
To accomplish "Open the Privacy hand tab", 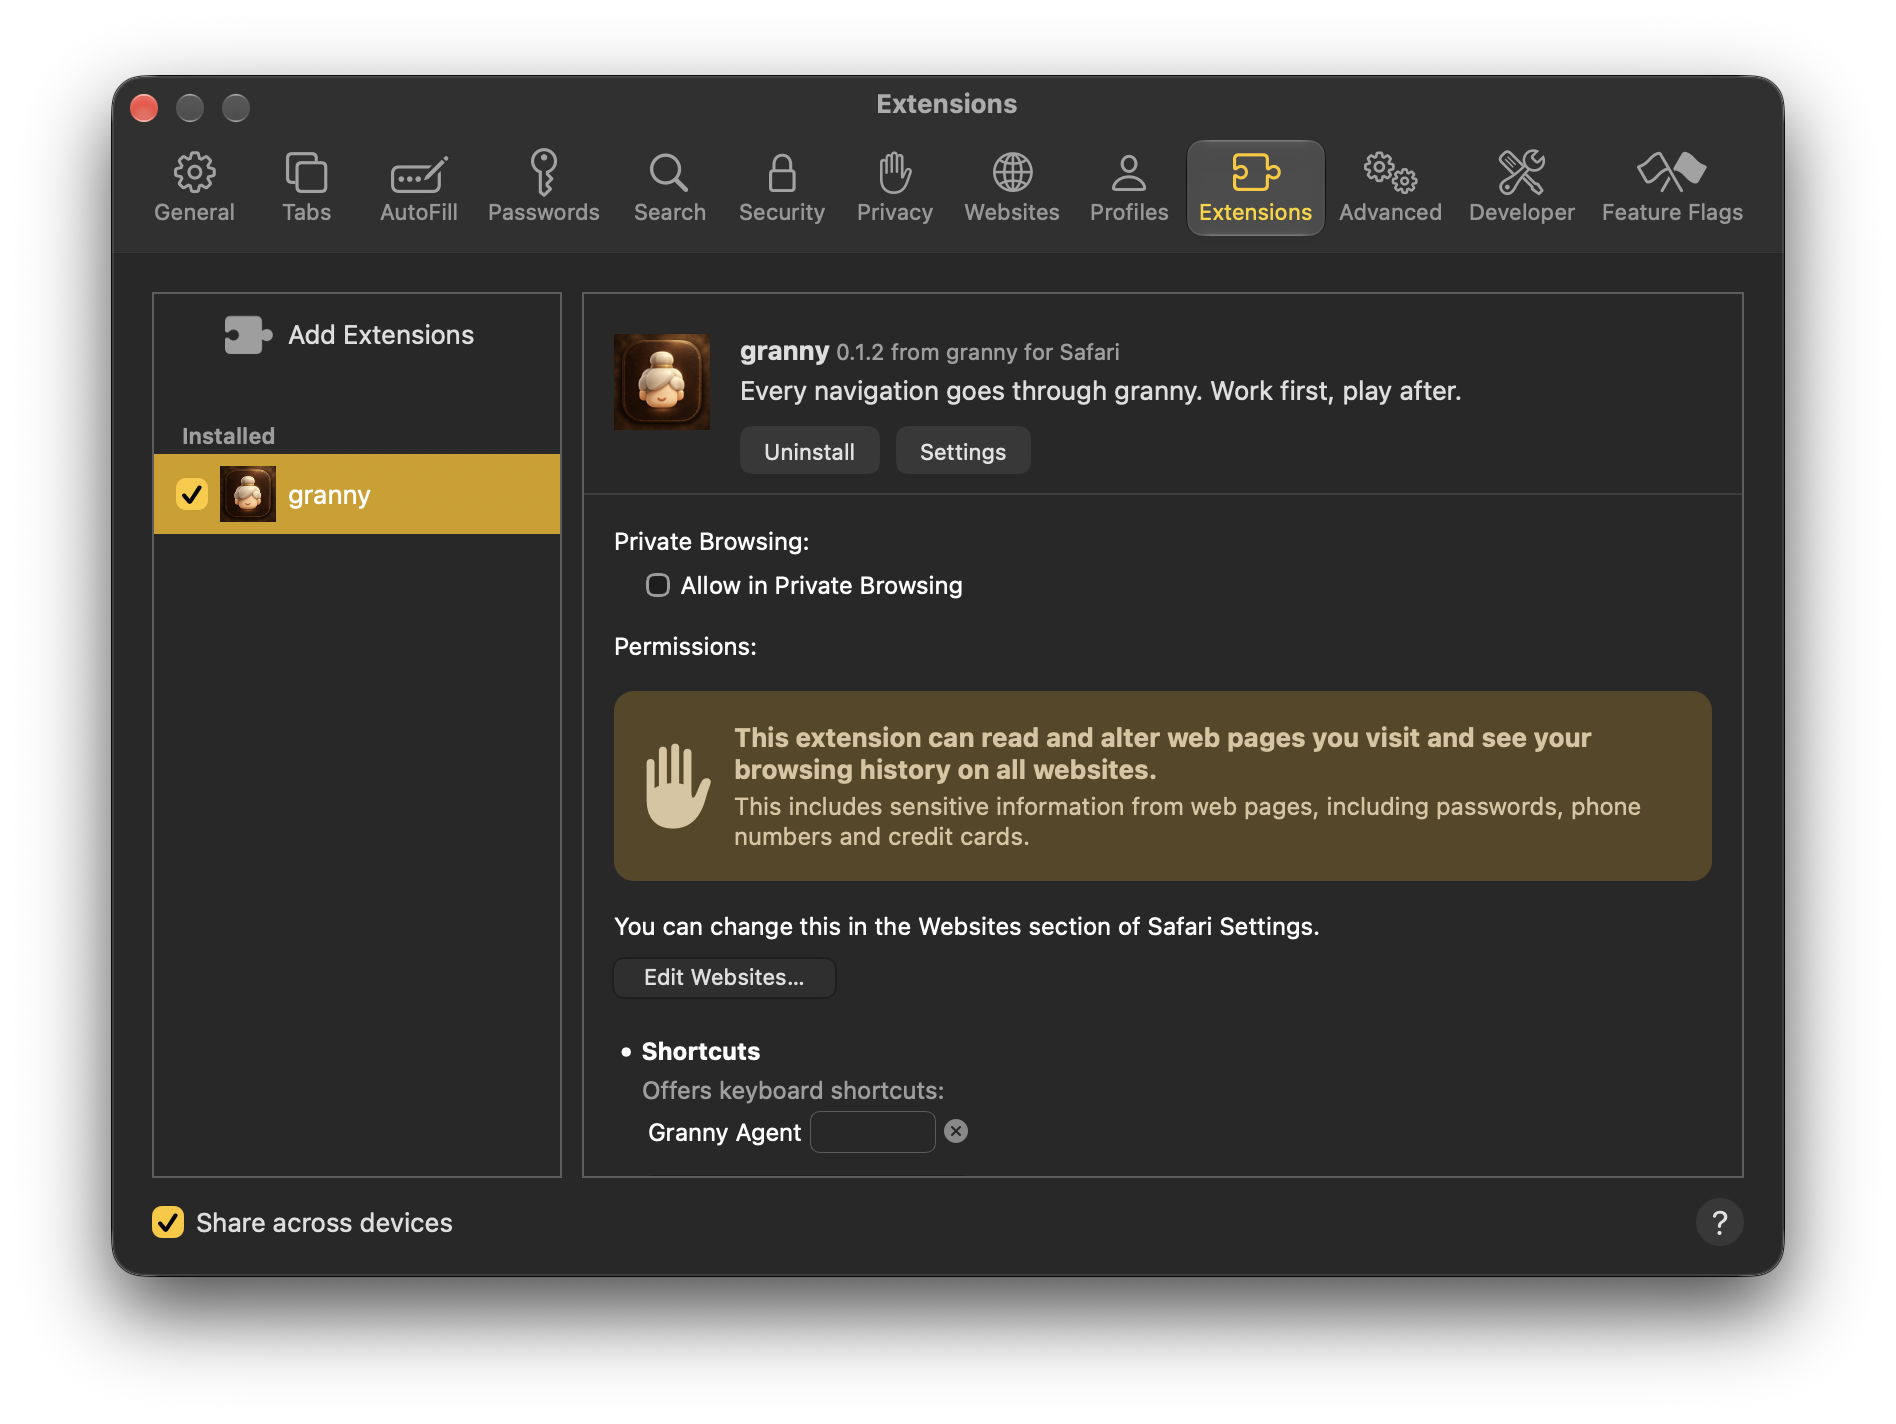I will click(894, 188).
